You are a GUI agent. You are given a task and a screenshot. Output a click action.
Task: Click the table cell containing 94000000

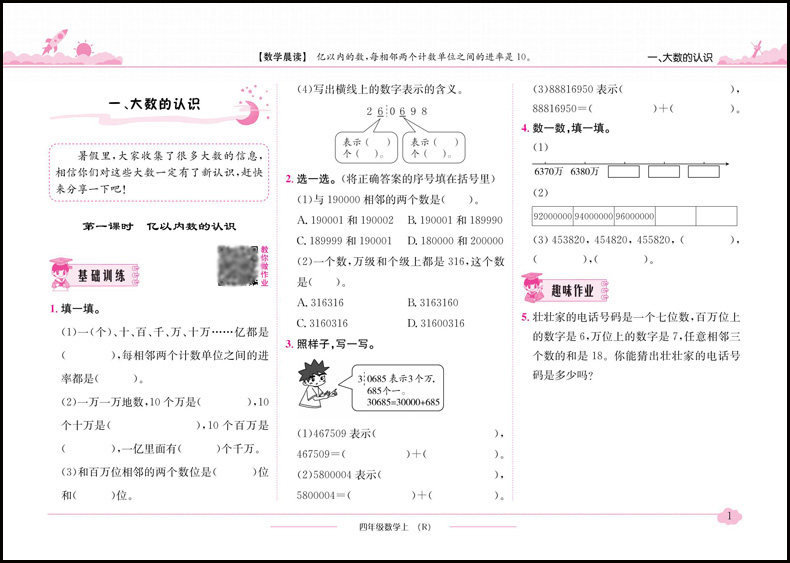594,216
